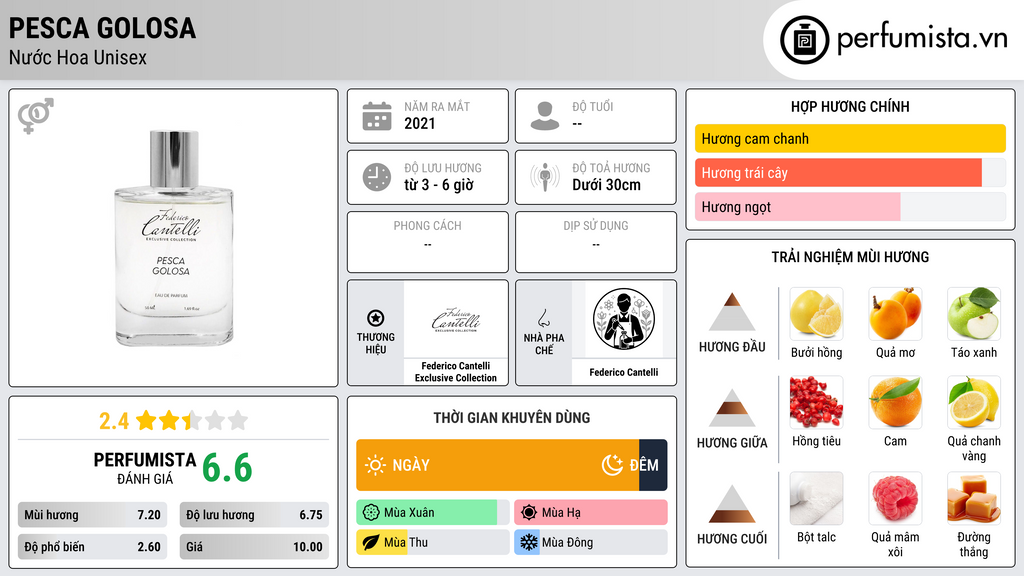The image size is (1024, 576).
Task: Click the calendar icon for launch year
Action: tap(377, 116)
